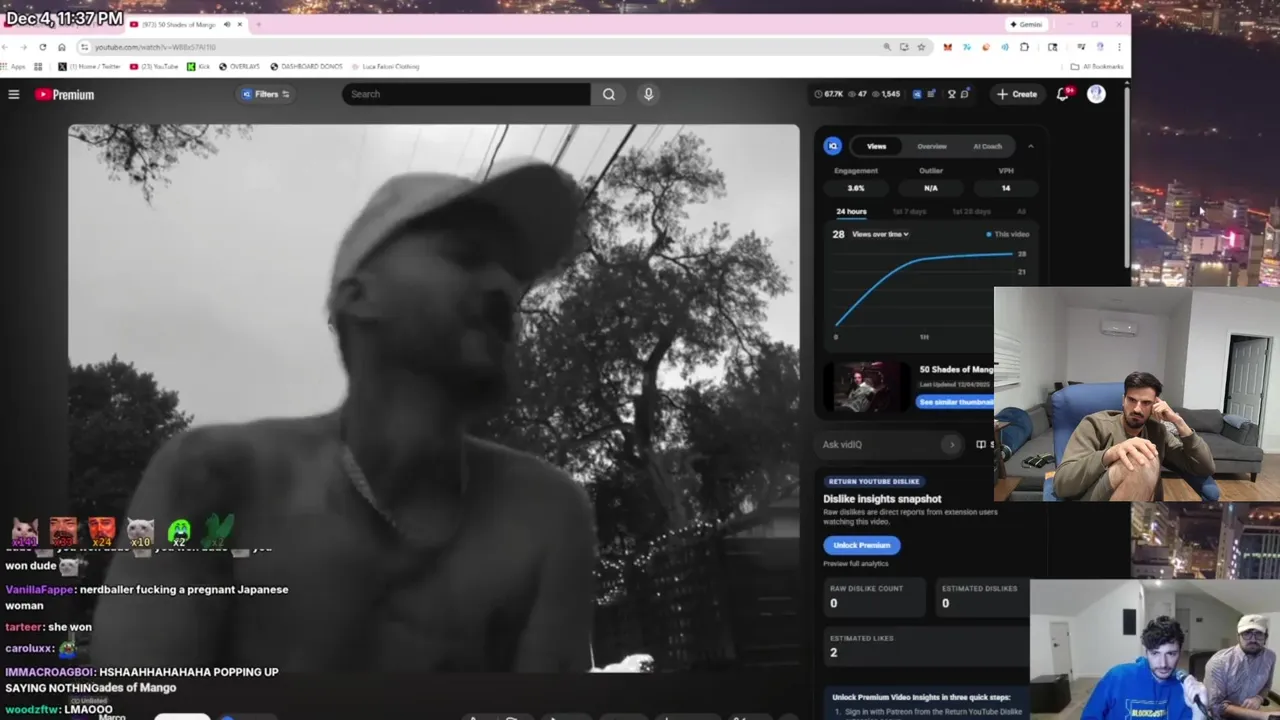This screenshot has height=720, width=1280.
Task: Open vidIQ trophy icon in toolbar
Action: pos(952,94)
